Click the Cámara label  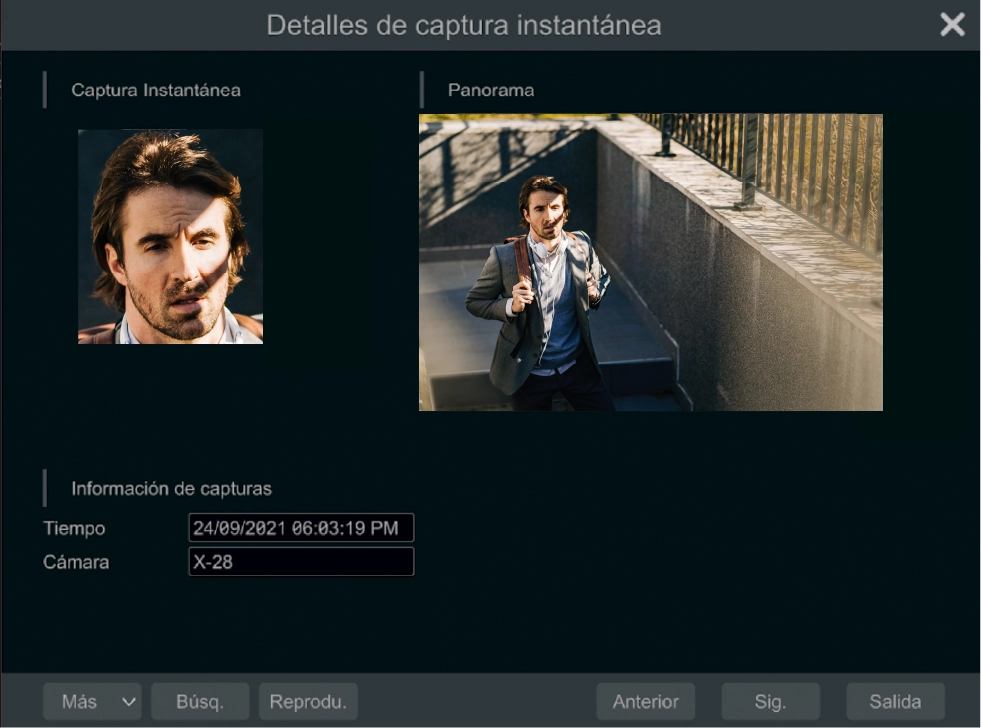coord(76,562)
